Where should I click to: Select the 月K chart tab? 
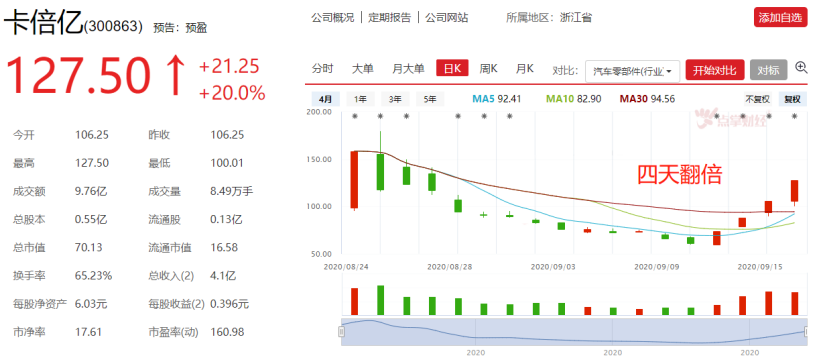tap(525, 68)
